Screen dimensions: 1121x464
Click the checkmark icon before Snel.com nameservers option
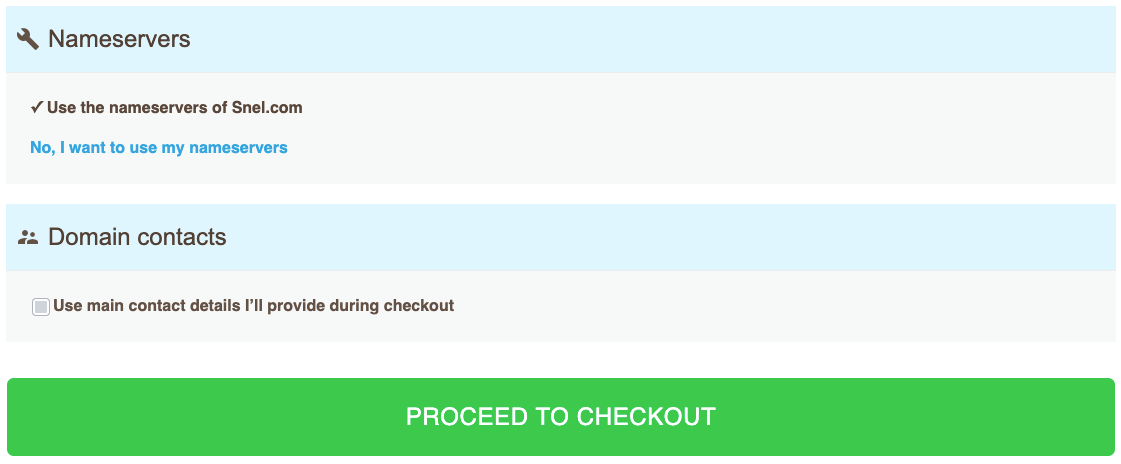point(36,107)
